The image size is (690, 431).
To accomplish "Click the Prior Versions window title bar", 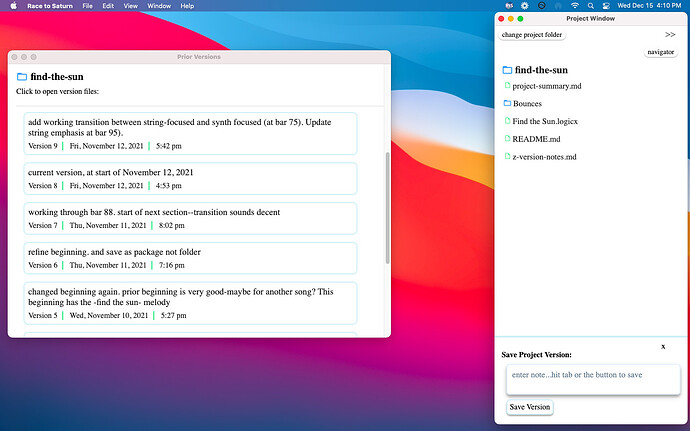I will pyautogui.click(x=199, y=57).
